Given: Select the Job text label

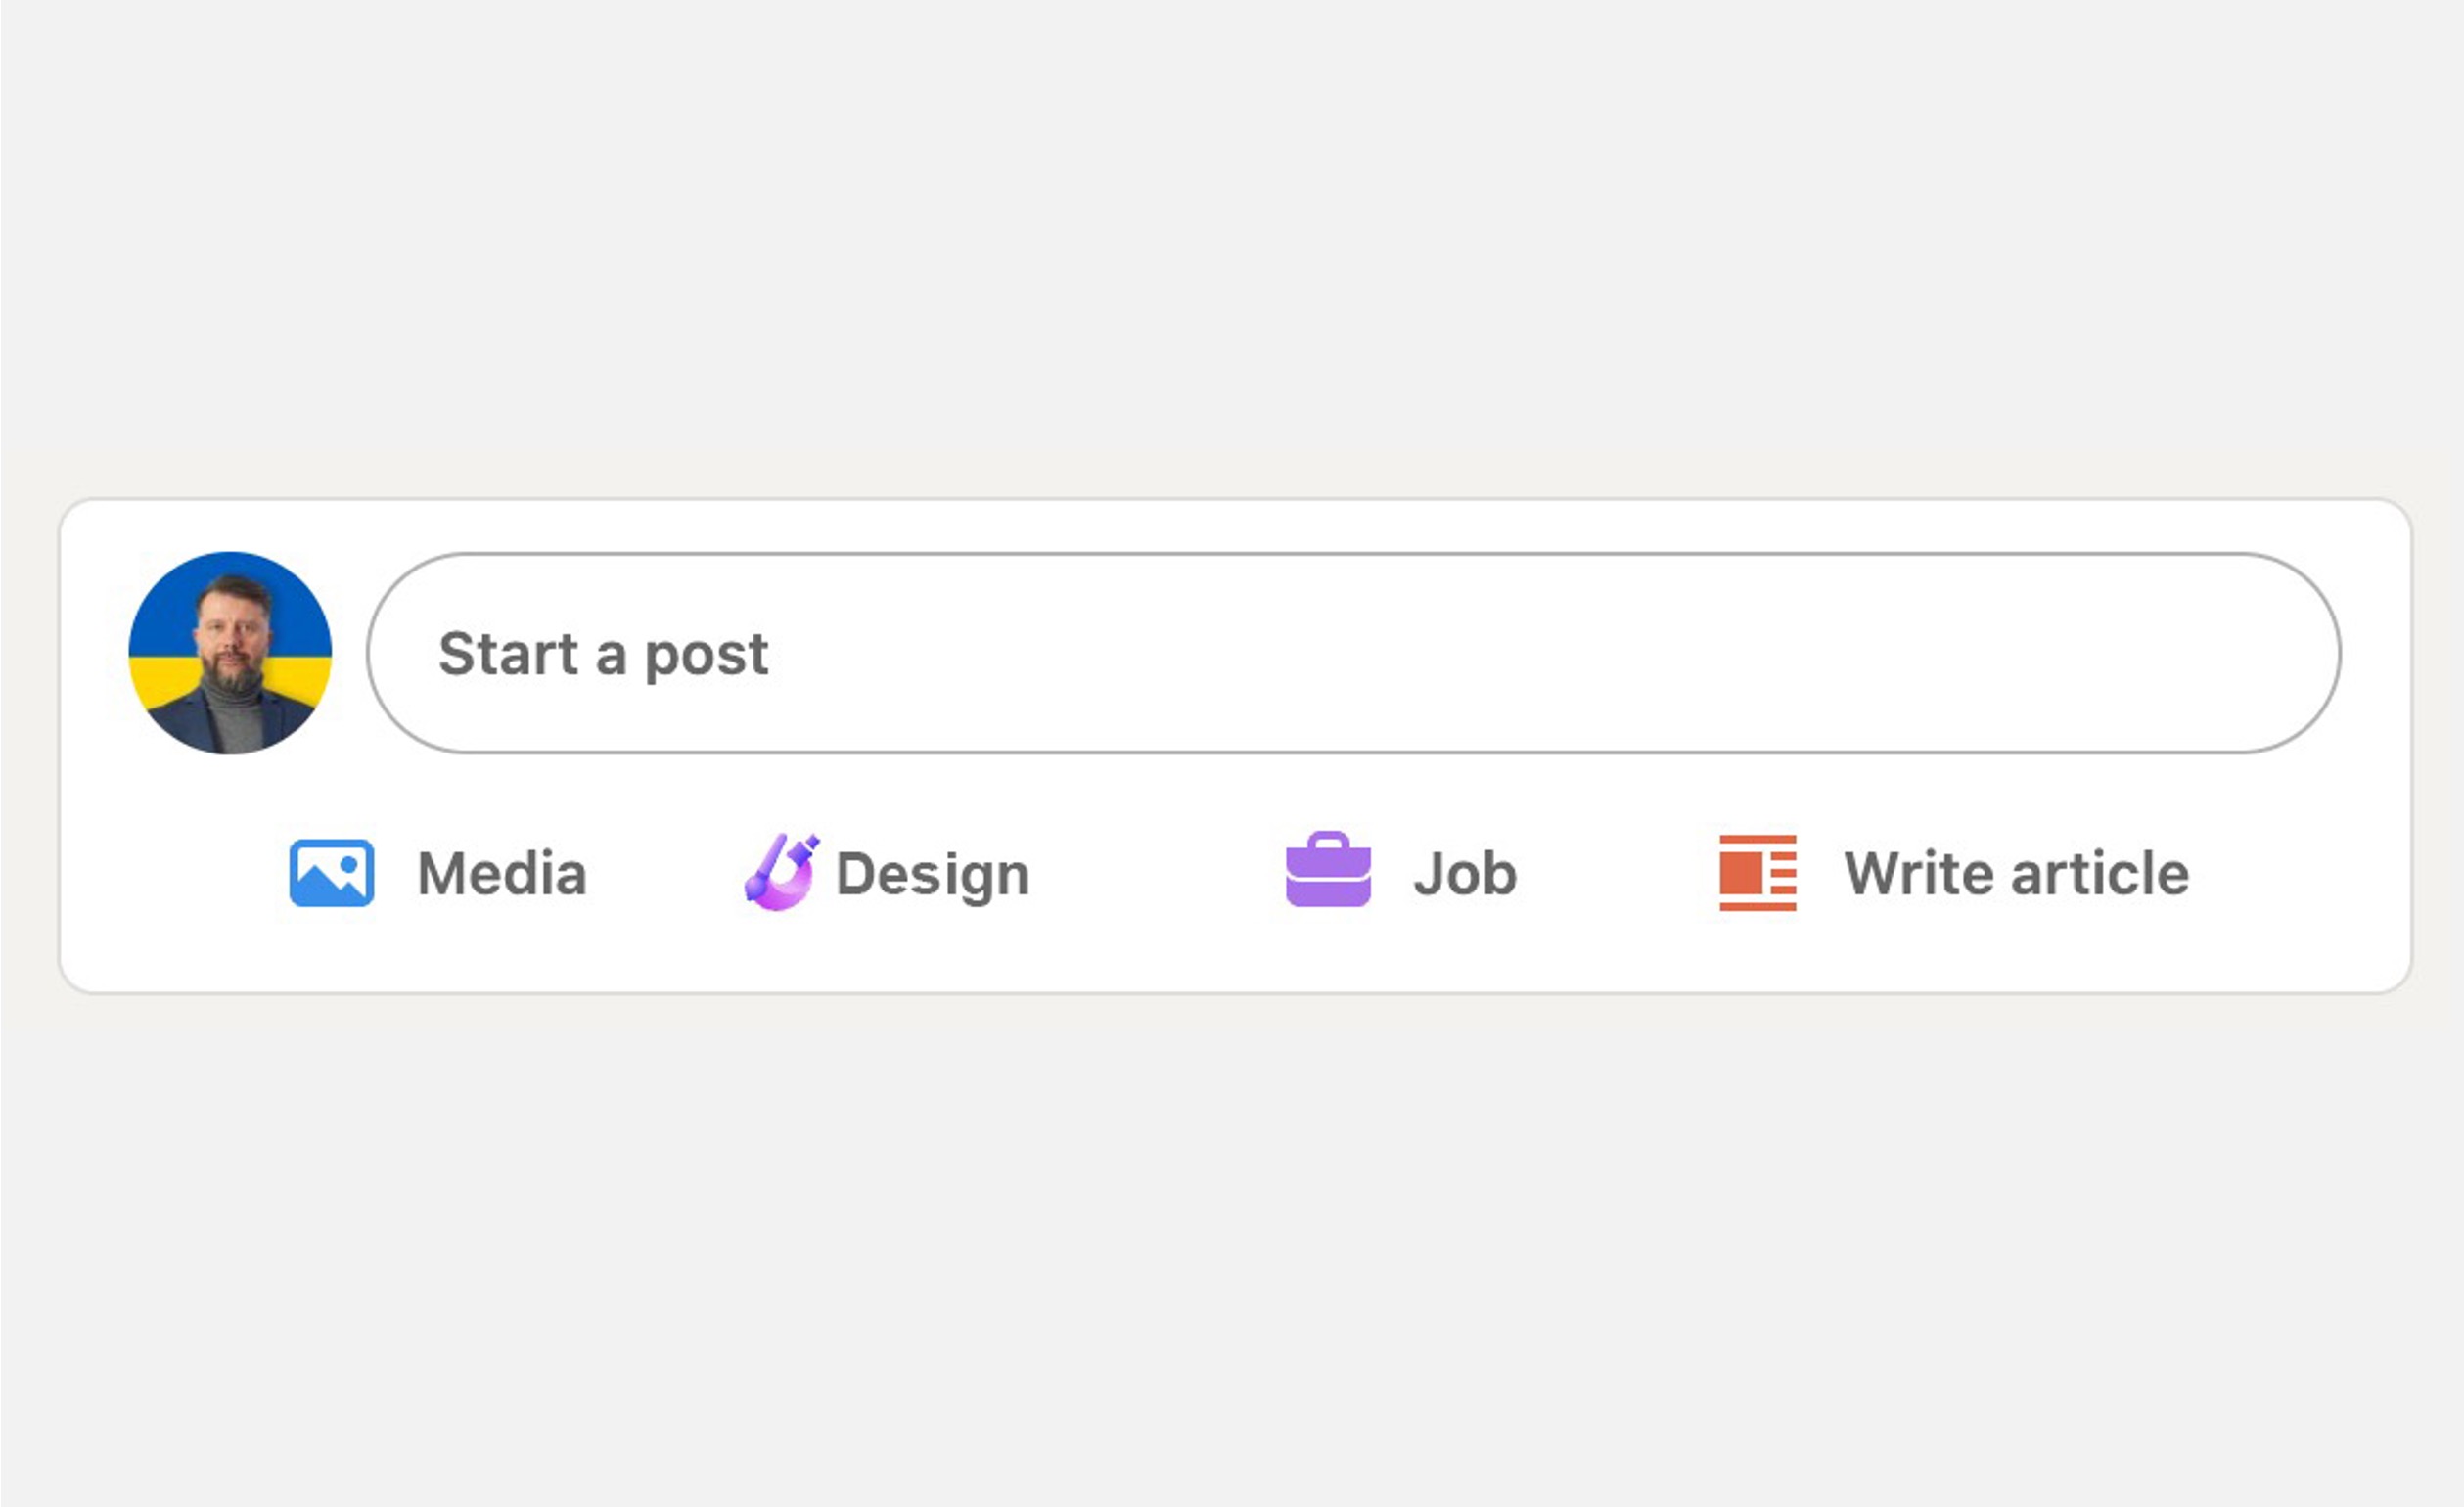Looking at the screenshot, I should (1464, 874).
